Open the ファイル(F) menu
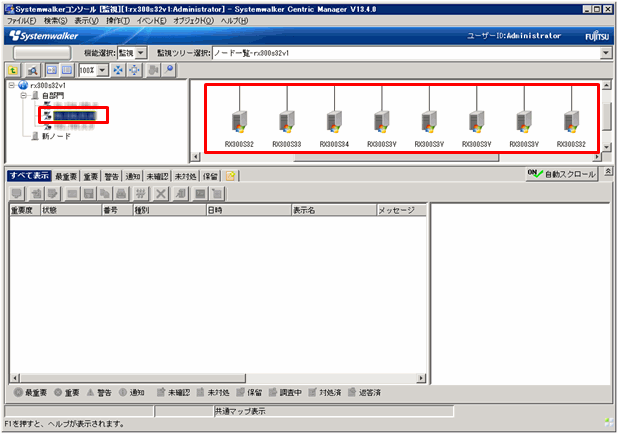Image resolution: width=618 pixels, height=434 pixels. (22, 21)
